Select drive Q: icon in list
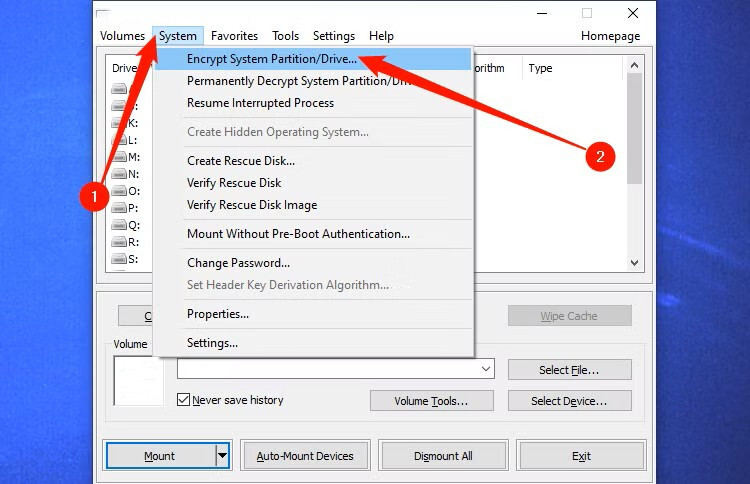 (x=119, y=225)
